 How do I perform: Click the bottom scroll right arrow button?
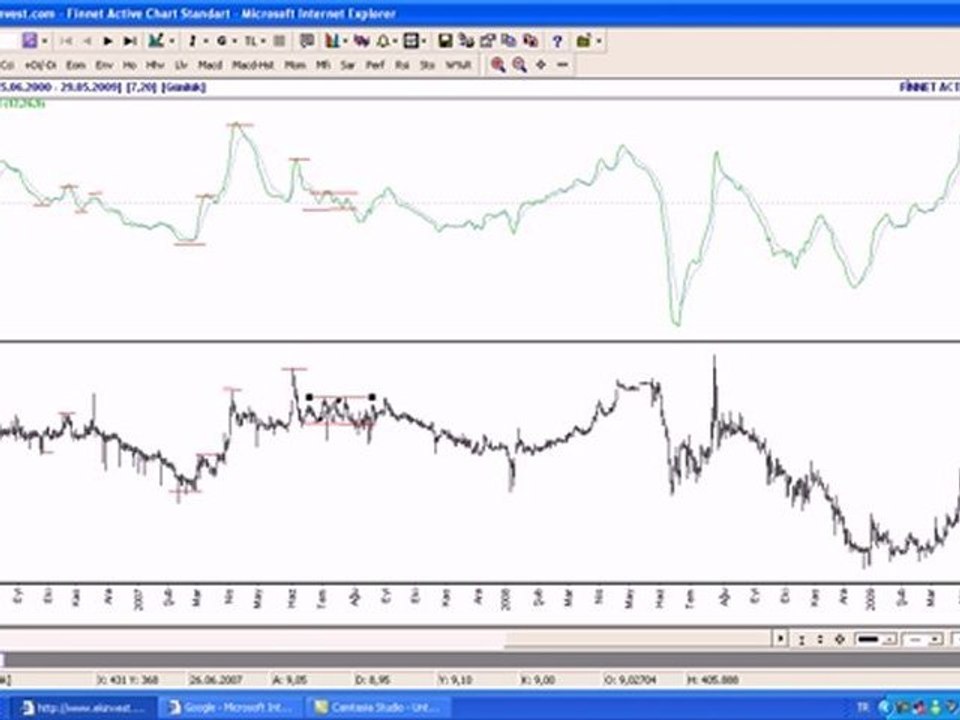[780, 639]
